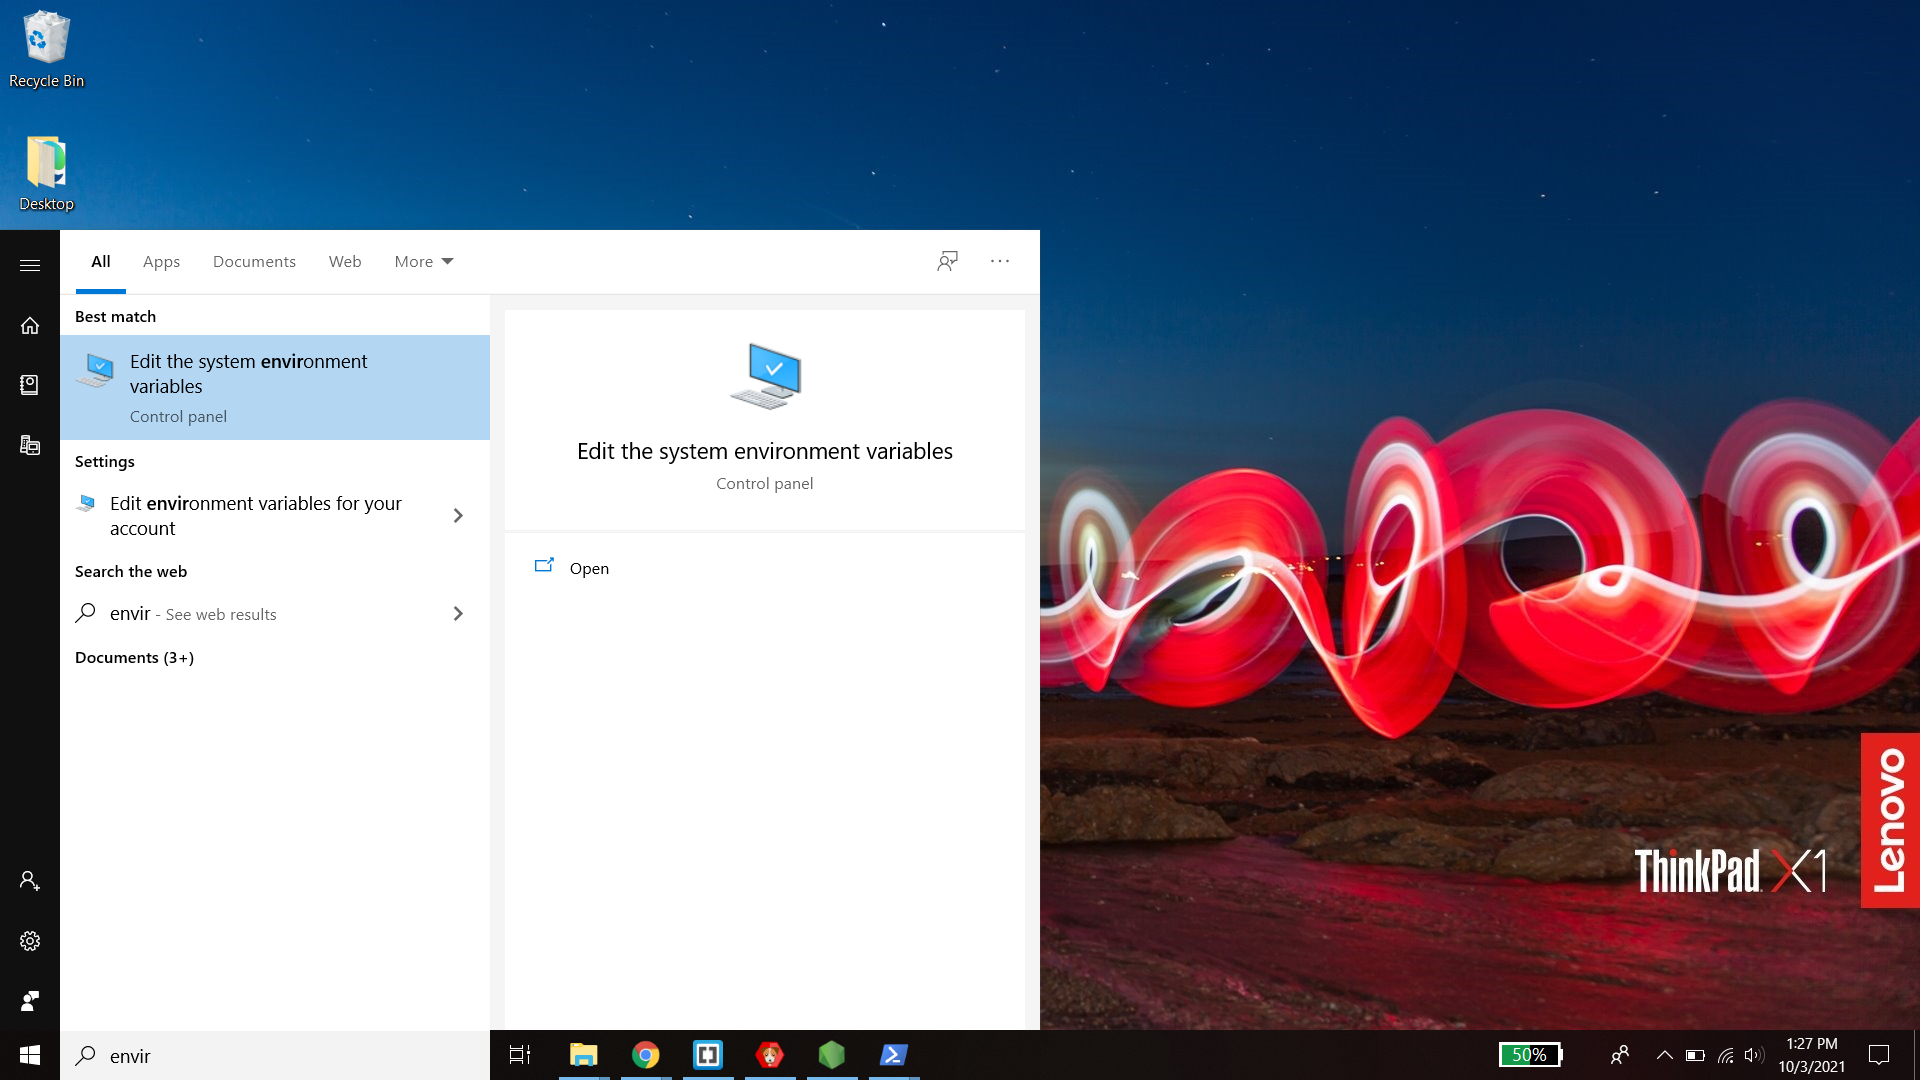Switch to the Apps tab
This screenshot has height=1080, width=1920.
point(161,261)
